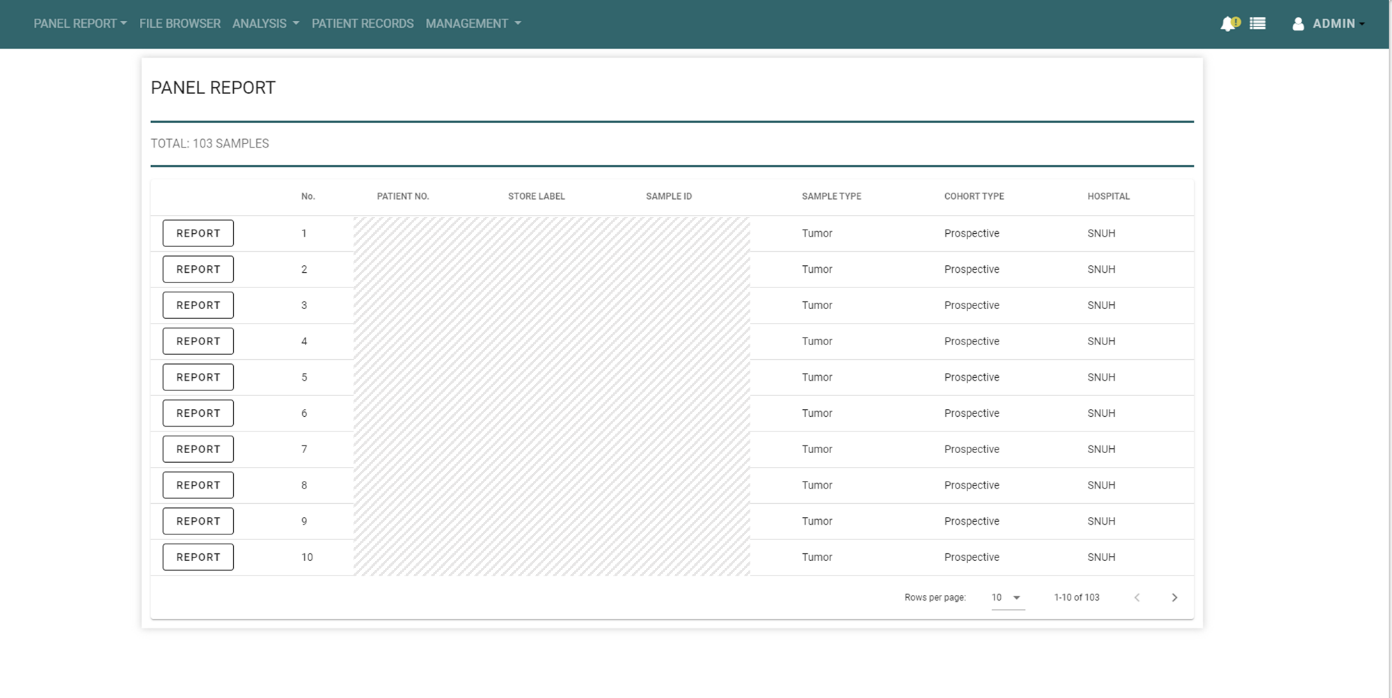Open report for sample number 1

pyautogui.click(x=198, y=234)
